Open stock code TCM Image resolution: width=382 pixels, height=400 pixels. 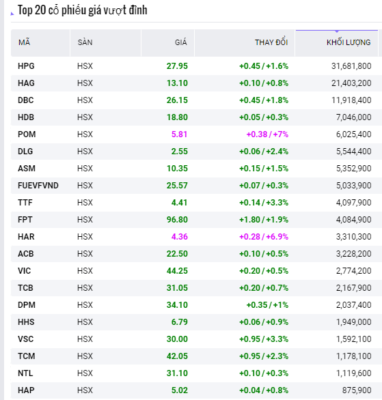tap(26, 356)
